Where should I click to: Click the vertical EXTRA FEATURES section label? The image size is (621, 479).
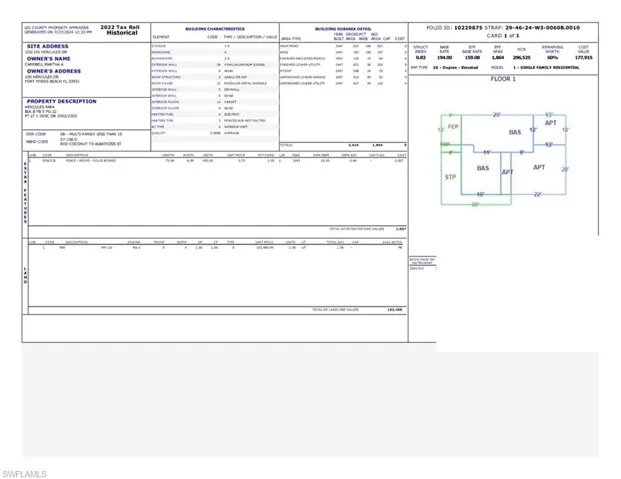click(x=25, y=193)
